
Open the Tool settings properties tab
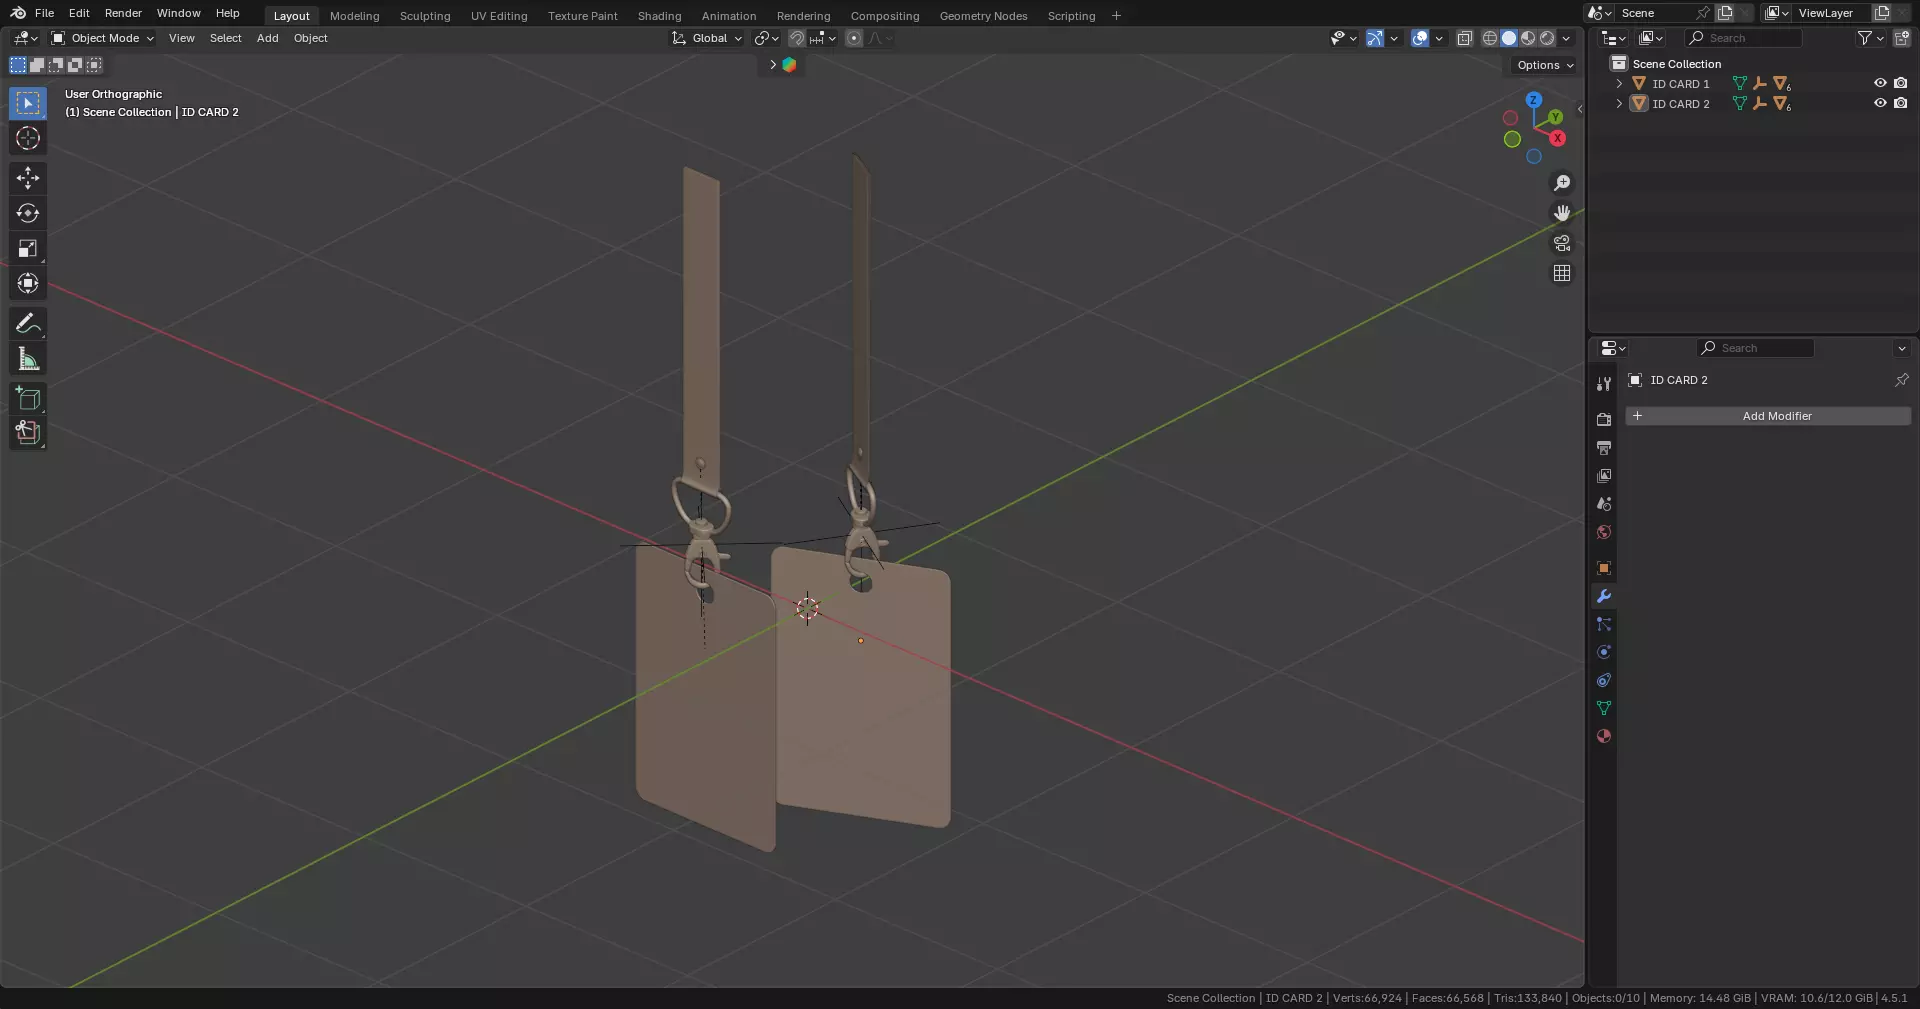coord(1604,384)
